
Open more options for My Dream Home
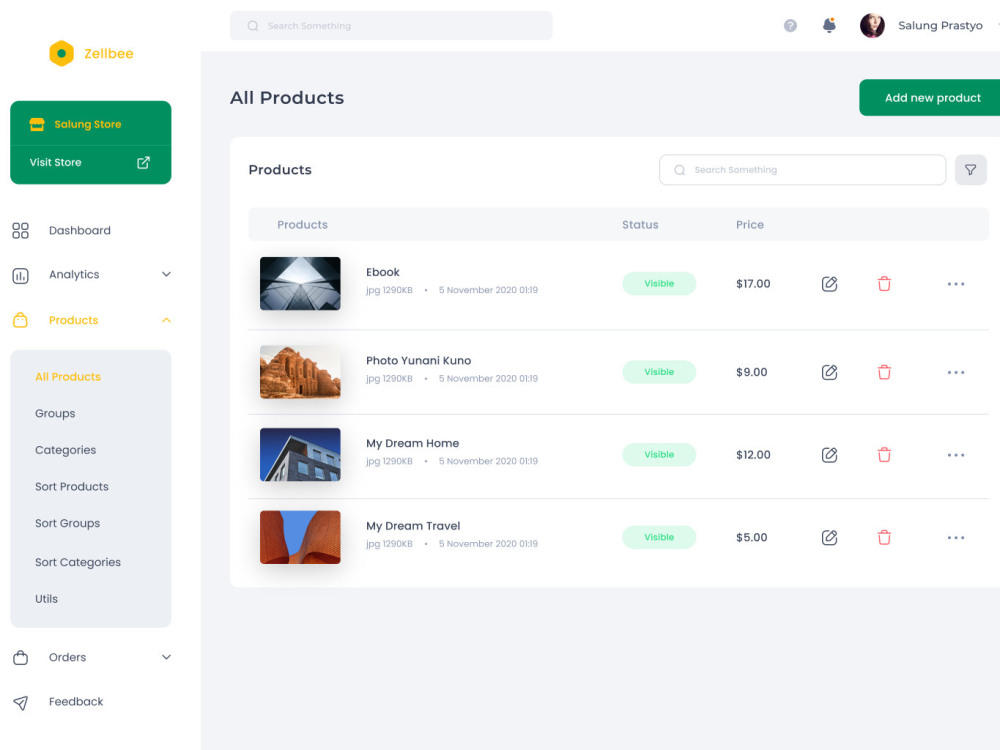(x=955, y=455)
